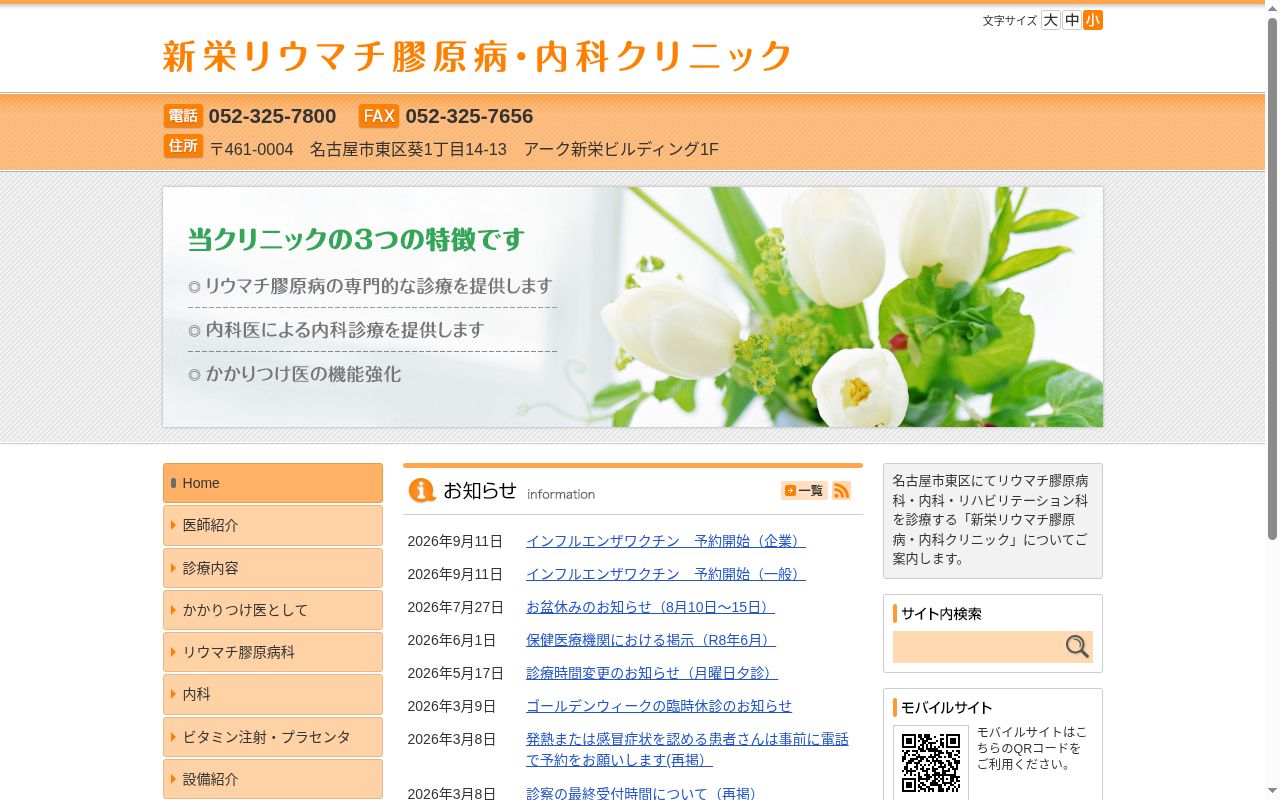
Task: Open the 一覧 news list button
Action: [804, 490]
